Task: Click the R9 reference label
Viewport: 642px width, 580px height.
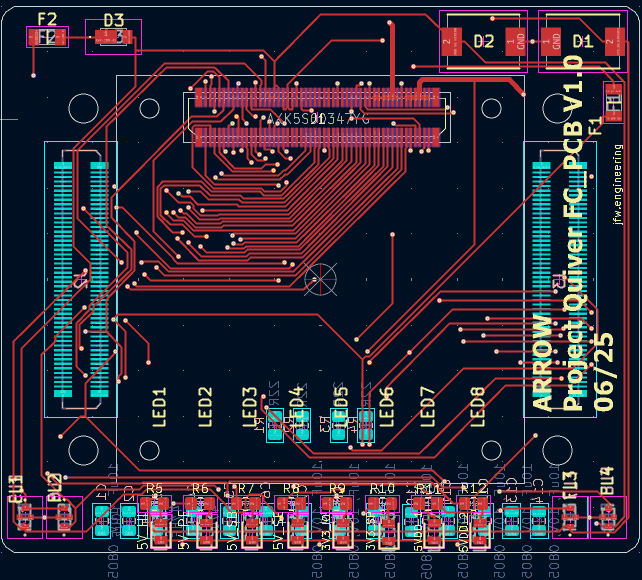Action: point(337,488)
